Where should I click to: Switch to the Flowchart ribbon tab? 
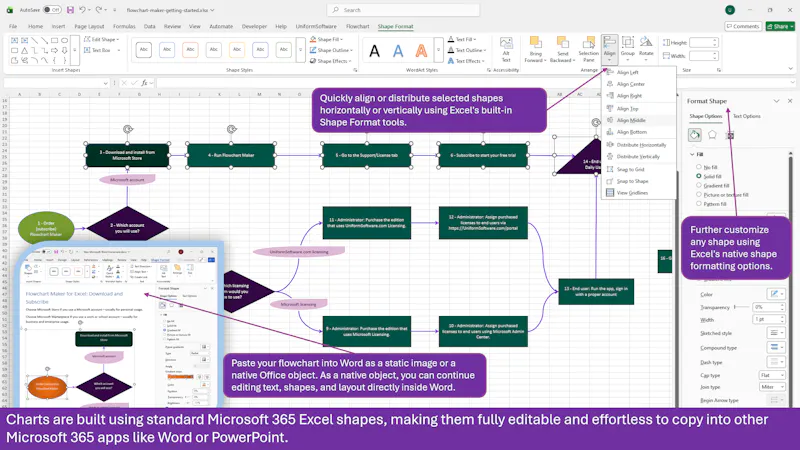pyautogui.click(x=357, y=26)
